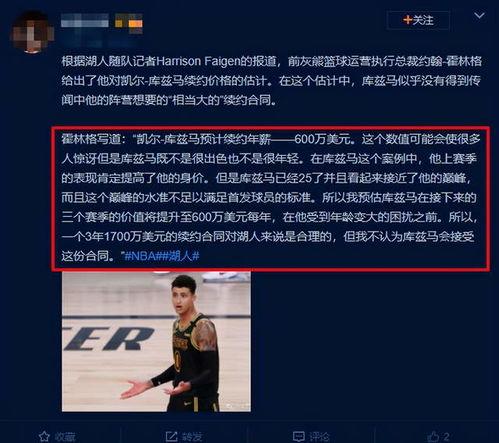The width and height of the screenshot is (499, 443).
Task: Expand the post options chevron
Action: click(479, 16)
